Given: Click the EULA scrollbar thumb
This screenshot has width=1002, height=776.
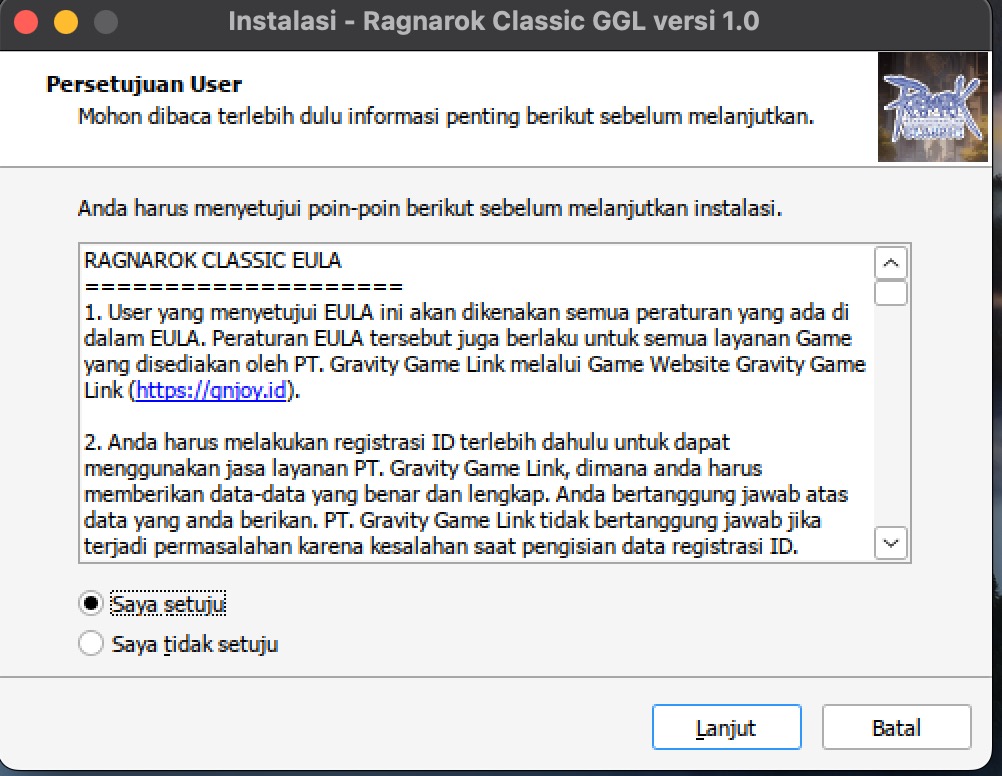Looking at the screenshot, I should [x=891, y=293].
